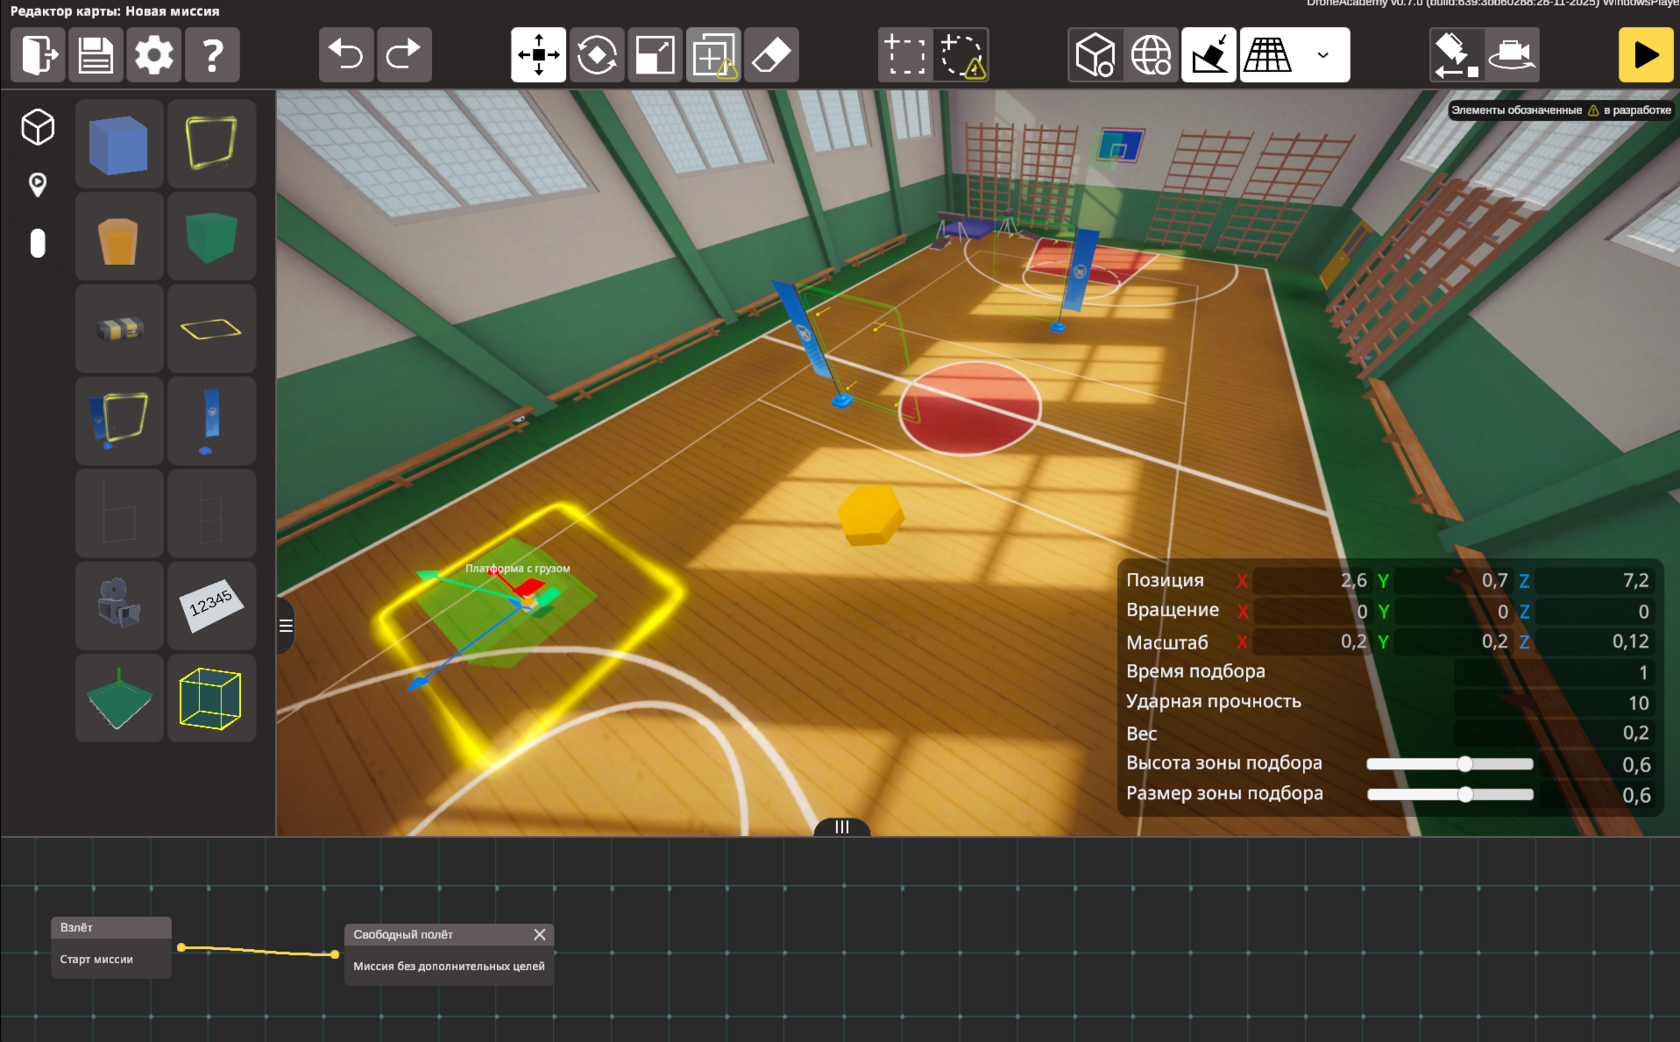Image resolution: width=1680 pixels, height=1042 pixels.
Task: Choose the rectangular selection tool
Action: (905, 55)
